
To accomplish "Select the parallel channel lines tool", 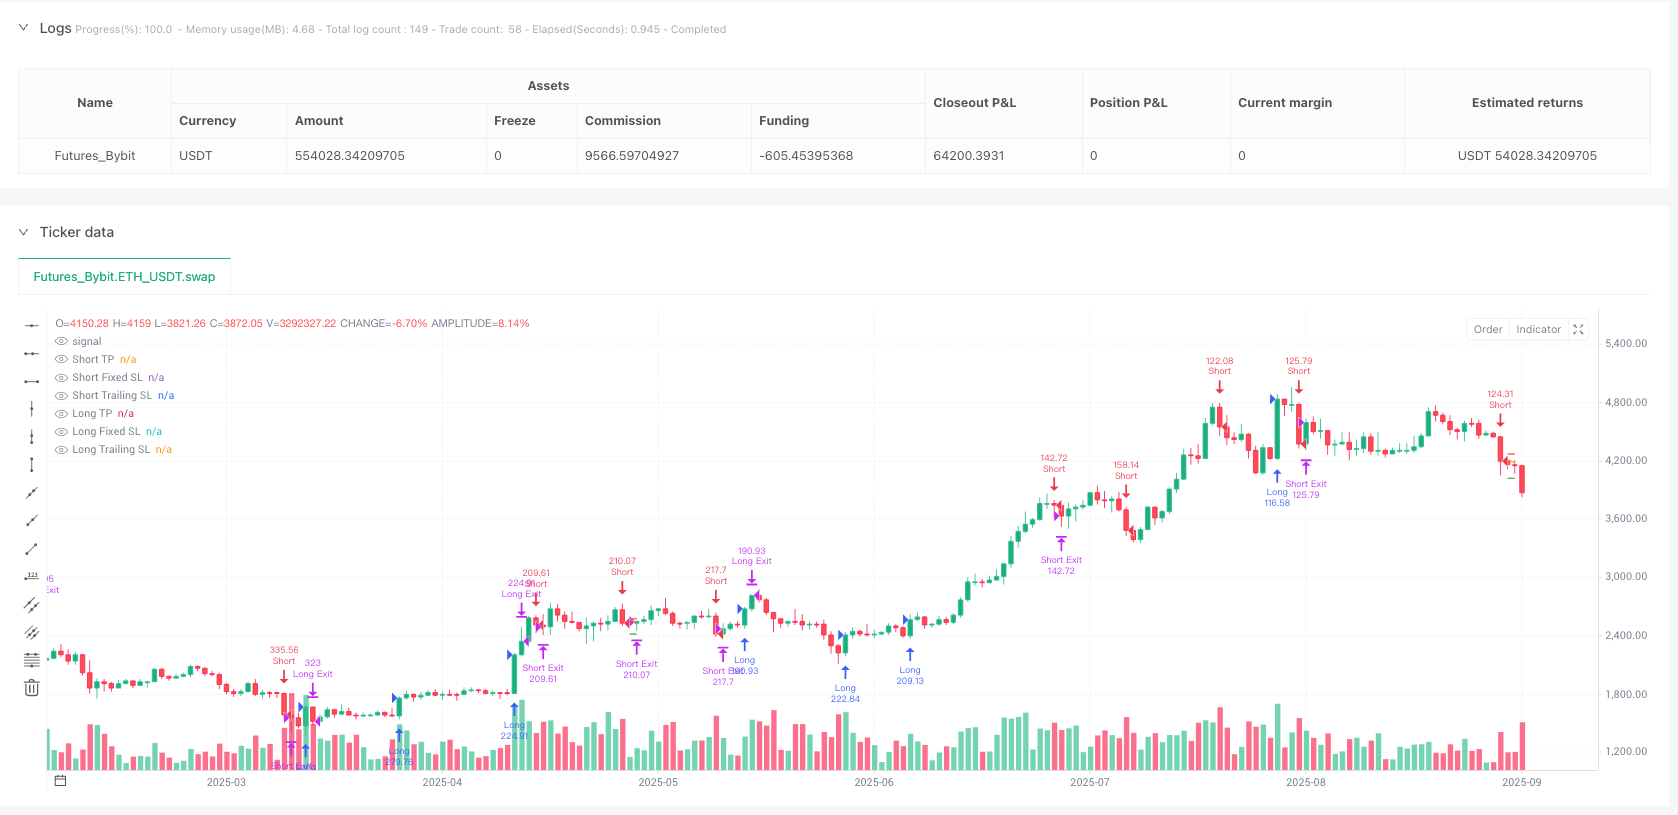I will pos(32,605).
